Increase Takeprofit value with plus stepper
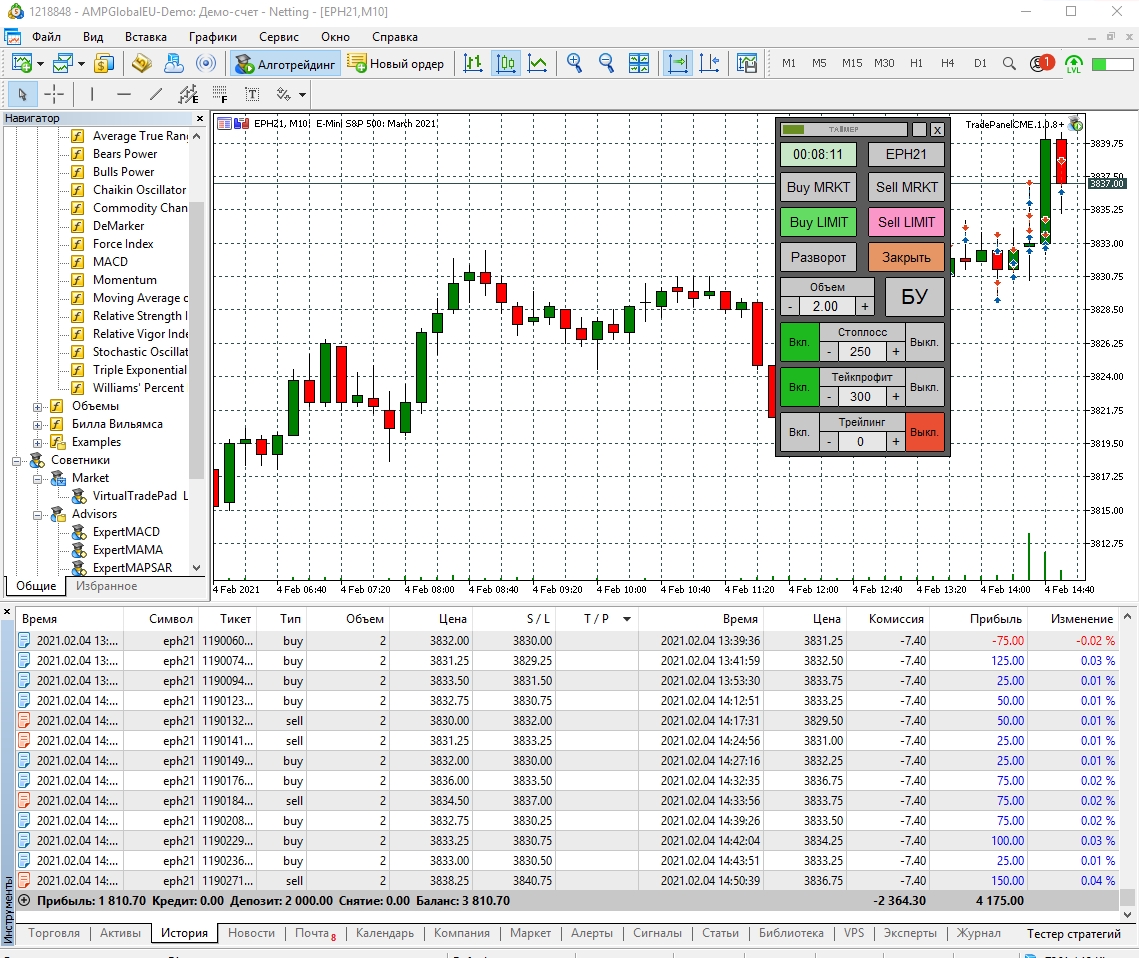1139x958 pixels. 896,397
